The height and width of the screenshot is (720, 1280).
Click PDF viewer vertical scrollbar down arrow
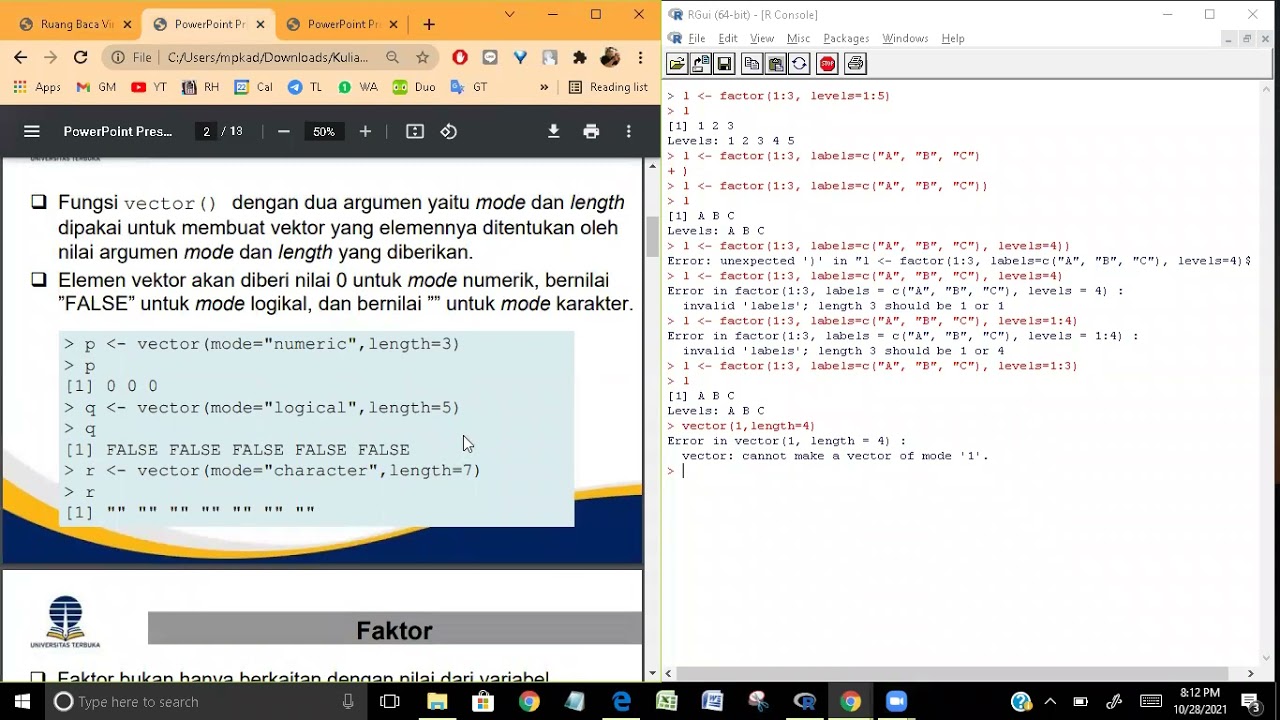tap(653, 673)
